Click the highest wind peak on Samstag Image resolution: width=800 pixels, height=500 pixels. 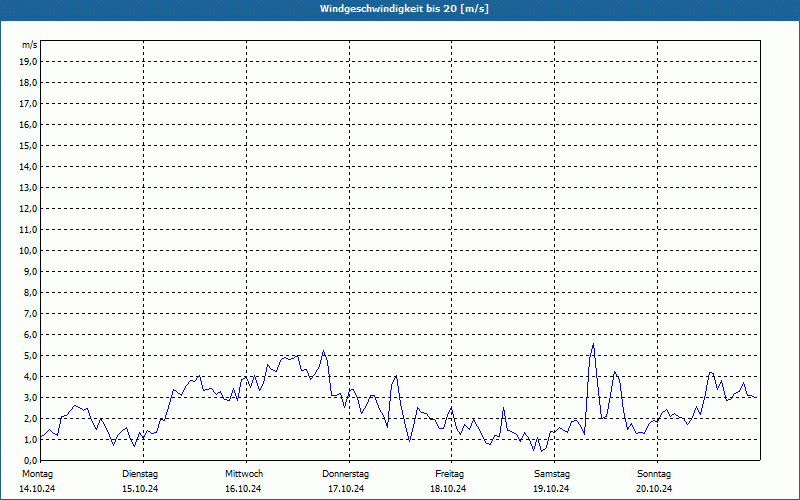pos(593,344)
